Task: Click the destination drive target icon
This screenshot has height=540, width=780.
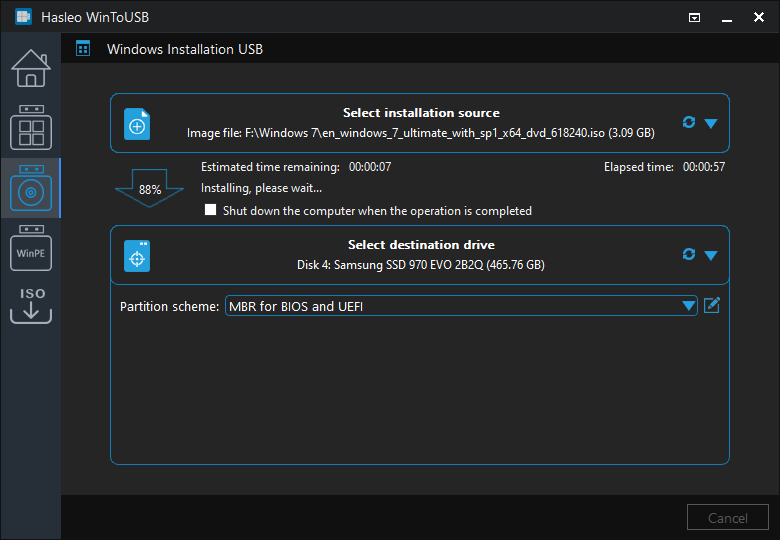Action: (x=137, y=256)
